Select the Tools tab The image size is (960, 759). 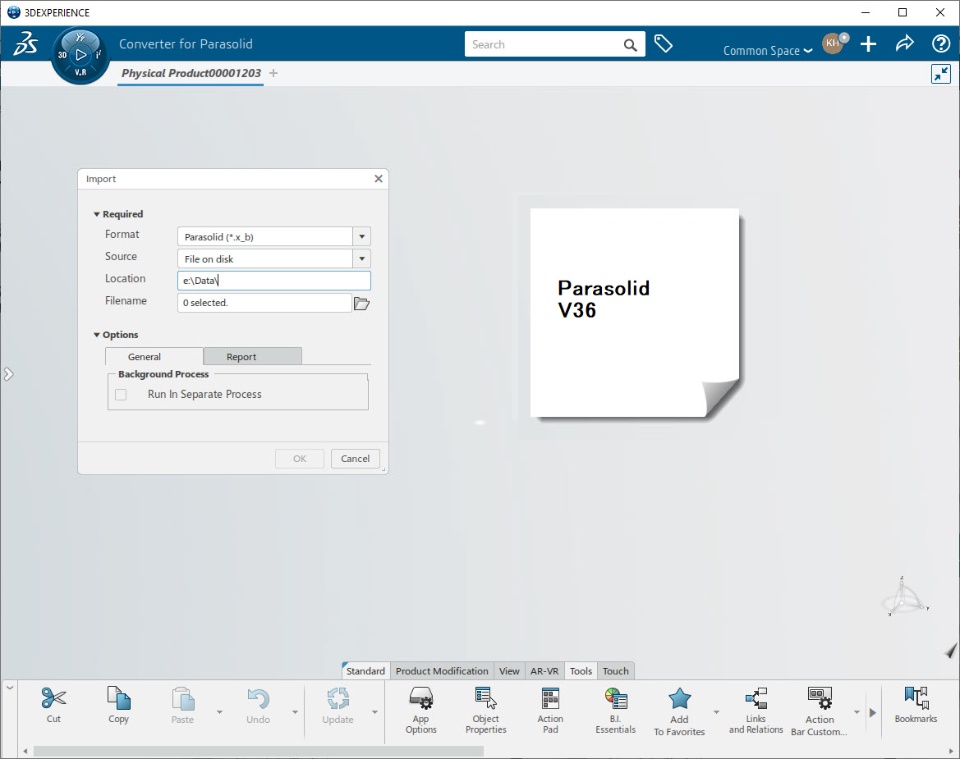pos(580,671)
